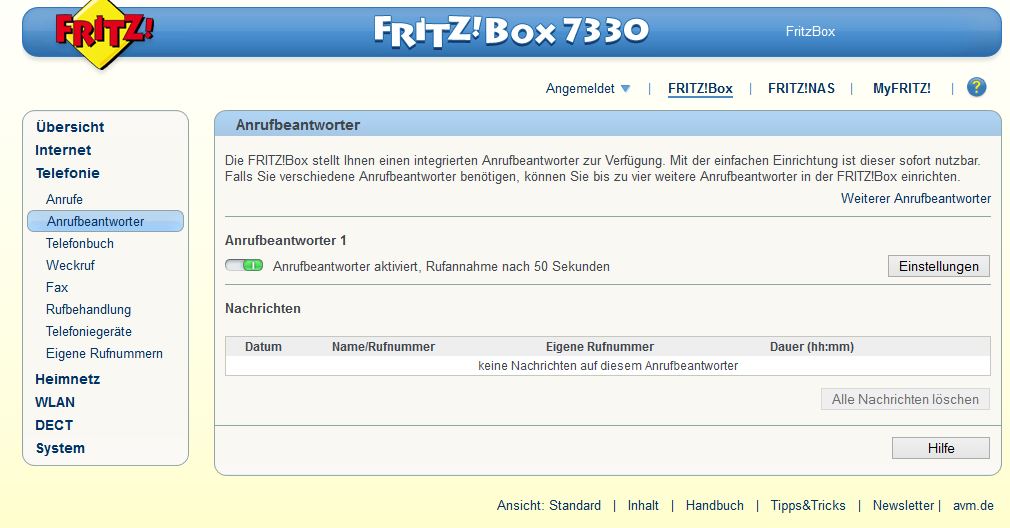Open the System section
This screenshot has width=1010, height=528.
[60, 448]
